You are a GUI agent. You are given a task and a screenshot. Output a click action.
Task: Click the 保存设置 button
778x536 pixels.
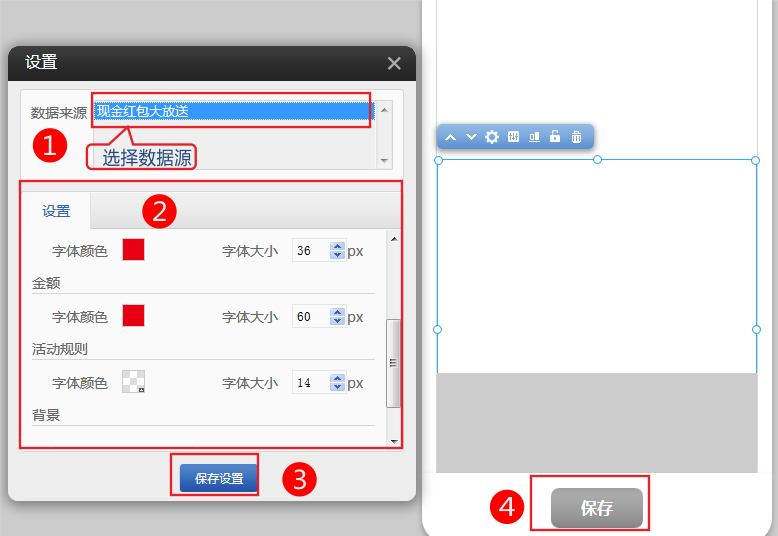coord(219,479)
